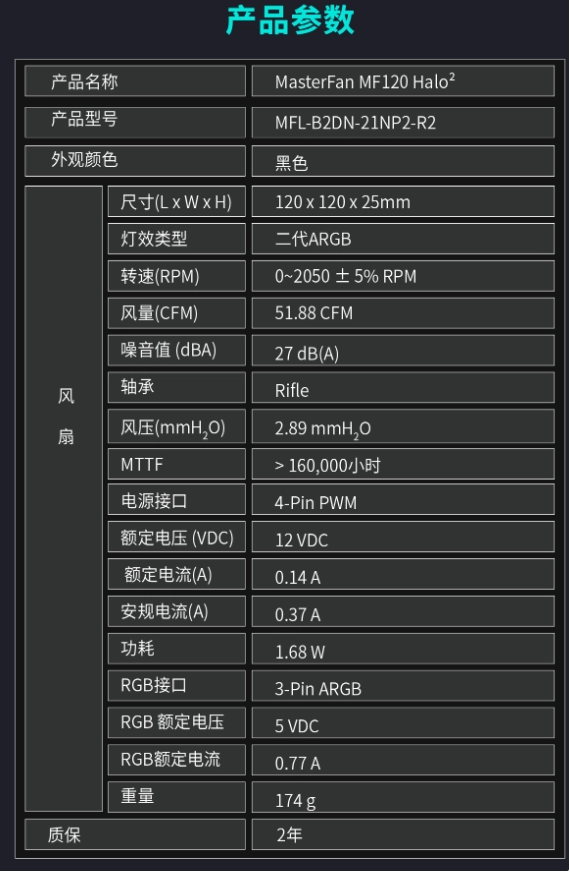This screenshot has height=872, width=570.
Task: Select the 产品名称 label cell
Action: click(x=135, y=81)
